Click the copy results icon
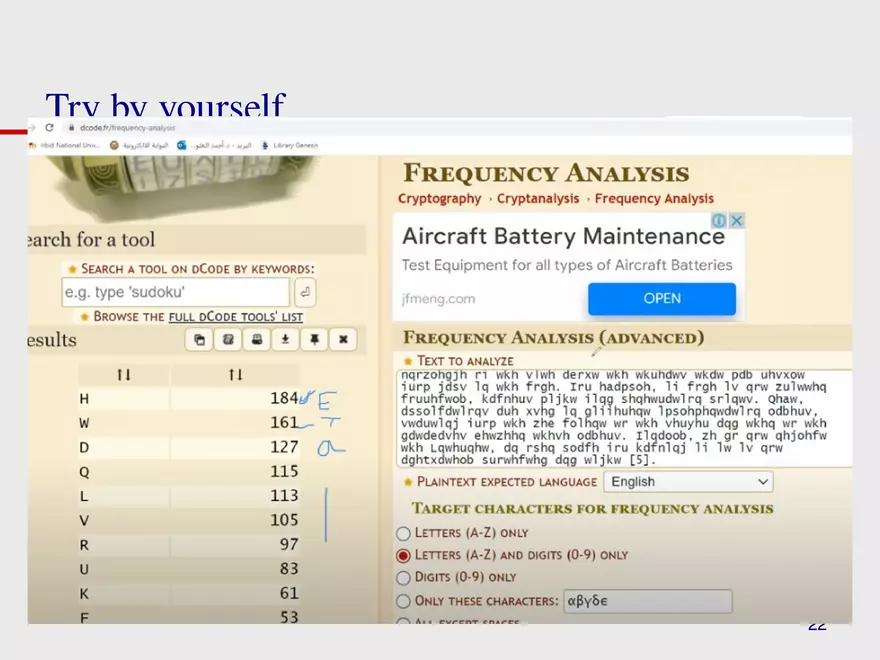Screen dimensions: 880x660 pos(199,340)
